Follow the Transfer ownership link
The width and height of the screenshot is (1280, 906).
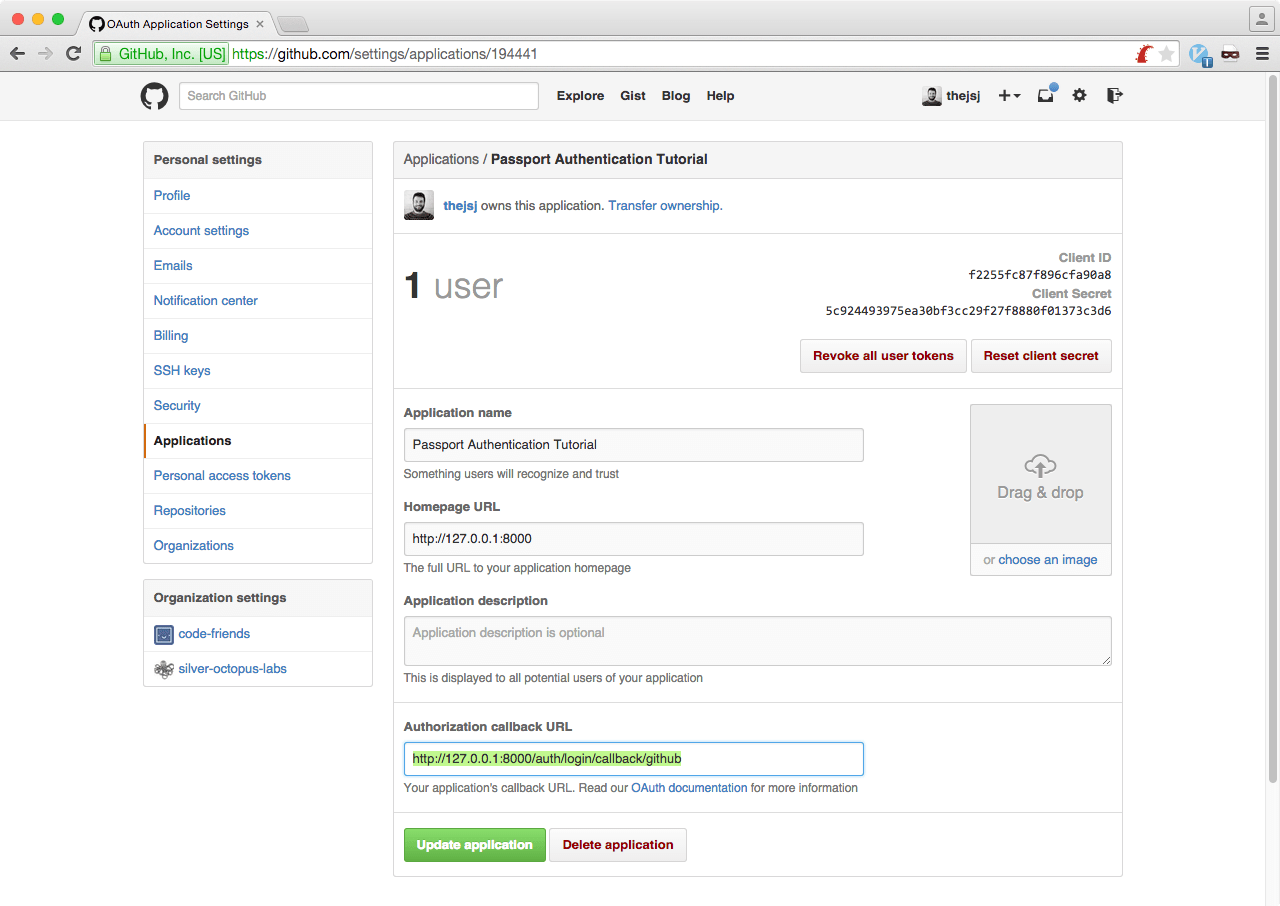click(664, 206)
